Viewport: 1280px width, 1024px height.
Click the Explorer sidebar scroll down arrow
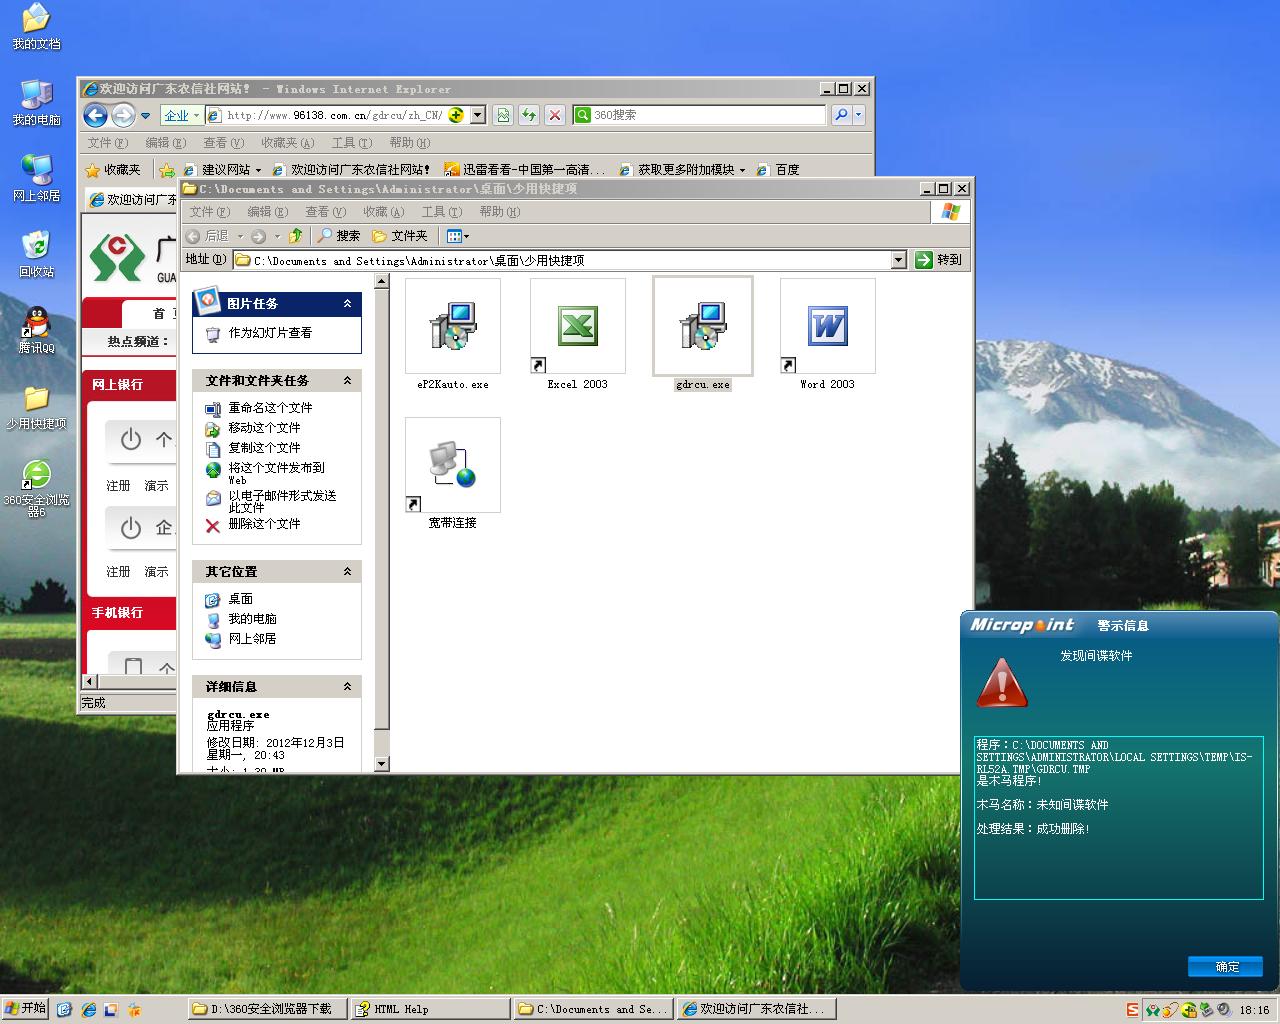point(381,764)
